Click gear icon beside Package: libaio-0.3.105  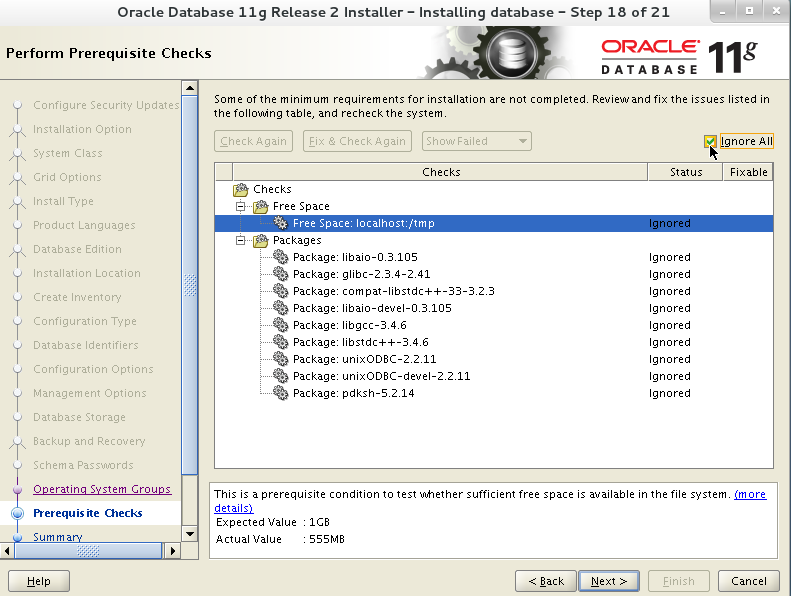coord(280,257)
